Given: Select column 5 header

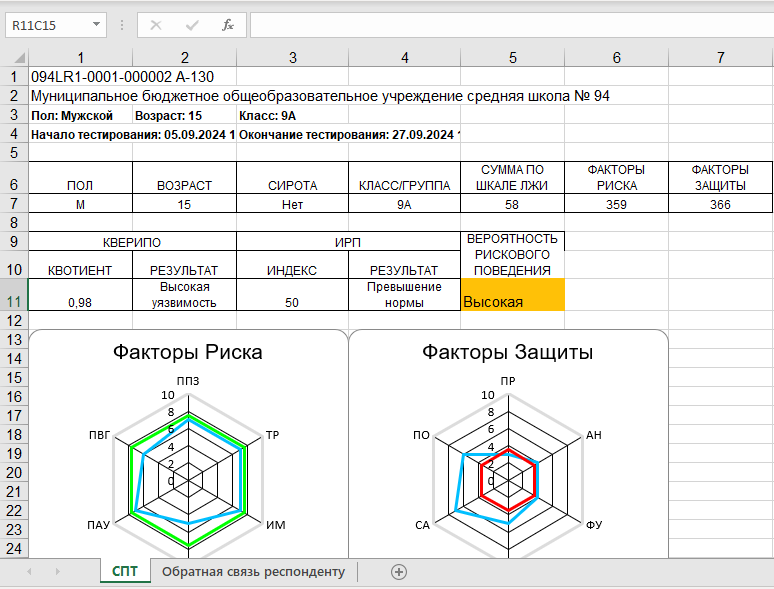Looking at the screenshot, I should pos(512,58).
